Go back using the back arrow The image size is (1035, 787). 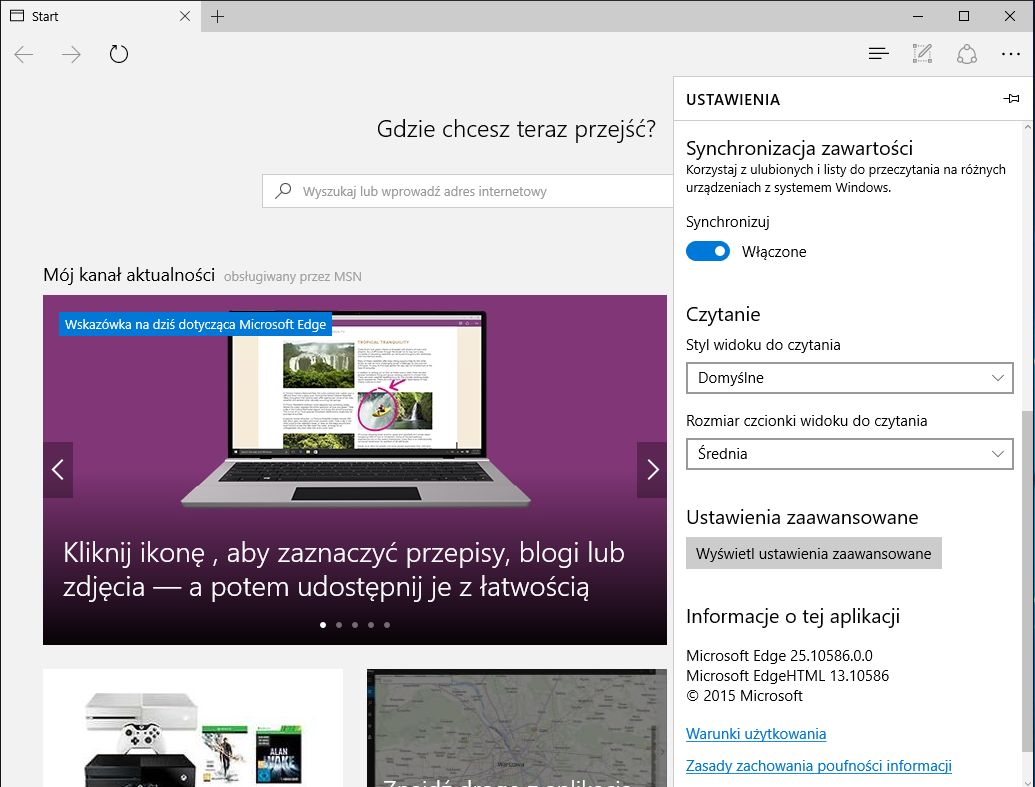point(24,54)
